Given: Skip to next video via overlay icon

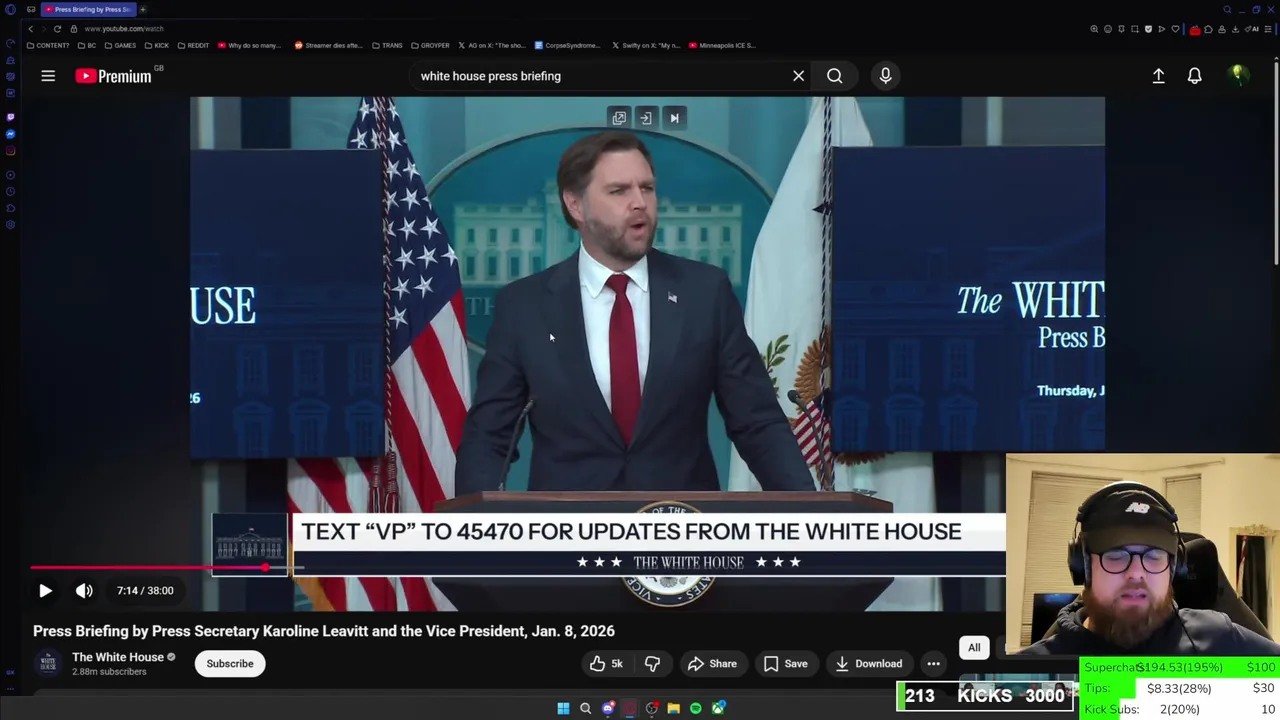Looking at the screenshot, I should [x=674, y=118].
